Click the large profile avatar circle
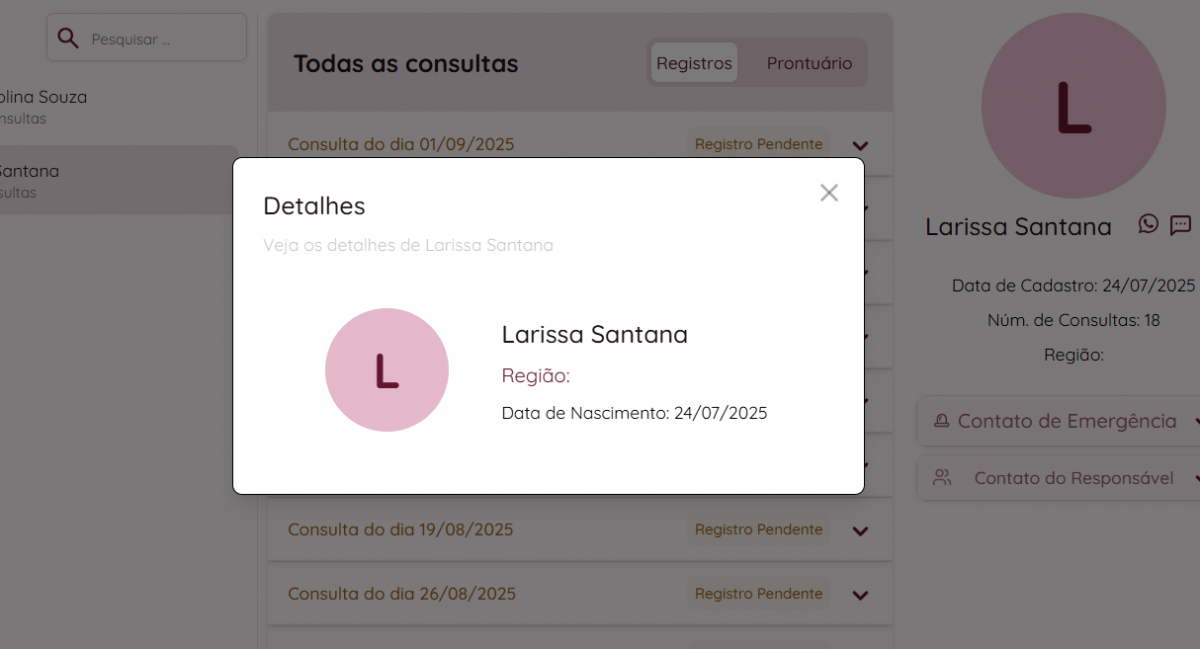1200x649 pixels. (1073, 106)
